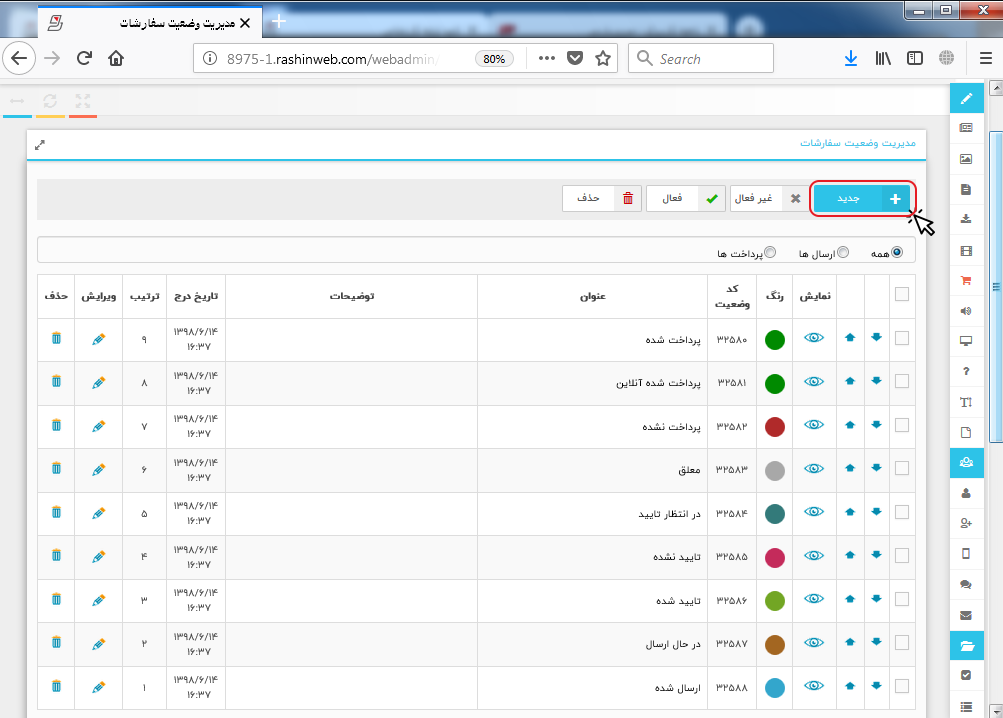Check the checkbox for row در انتظار تایید
The image size is (1003, 718).
[902, 512]
